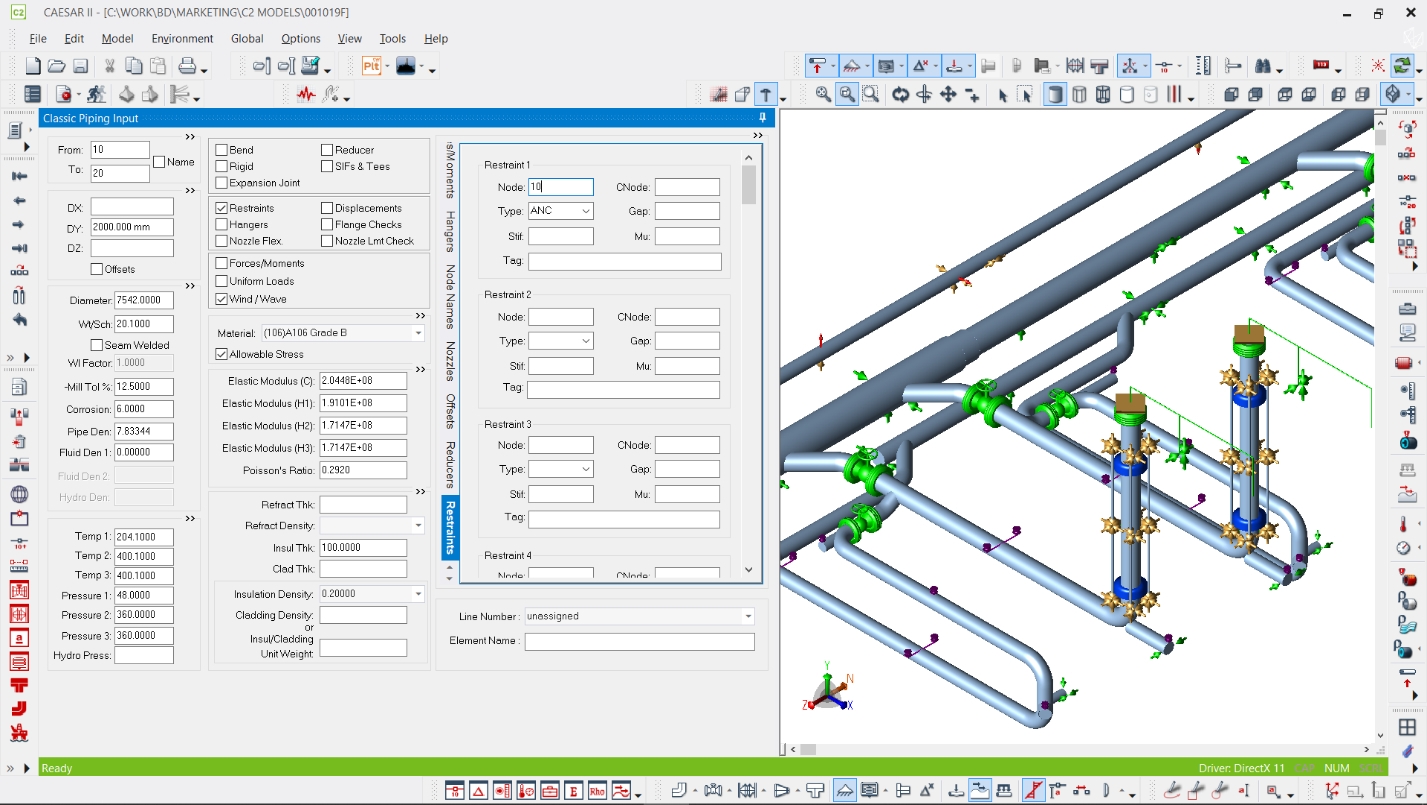The height and width of the screenshot is (805, 1427).
Task: Click the Print icon in toolbar
Action: (187, 66)
